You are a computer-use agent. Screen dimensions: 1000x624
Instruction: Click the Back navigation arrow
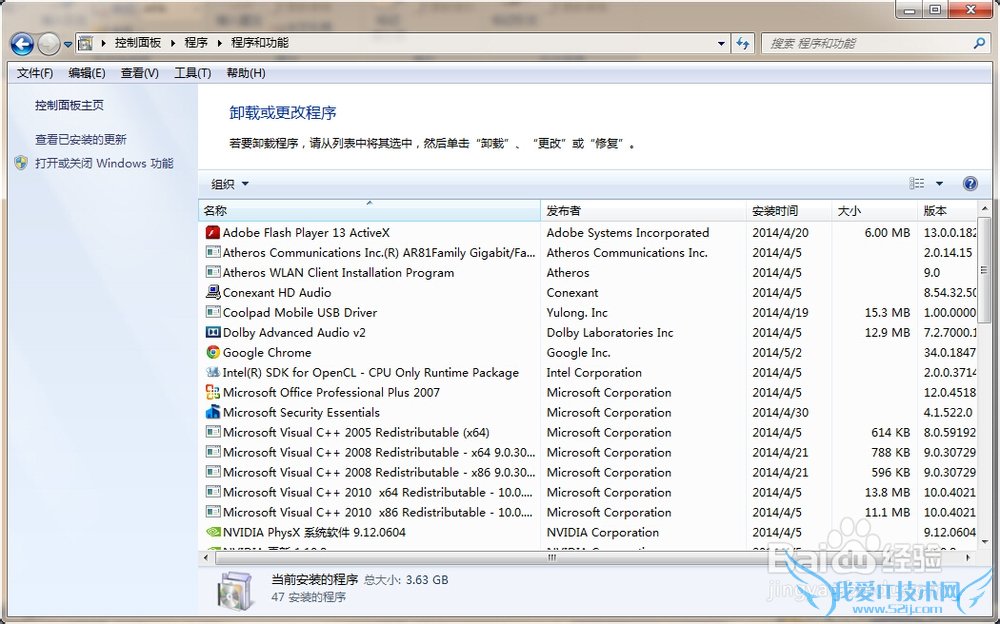(x=22, y=44)
